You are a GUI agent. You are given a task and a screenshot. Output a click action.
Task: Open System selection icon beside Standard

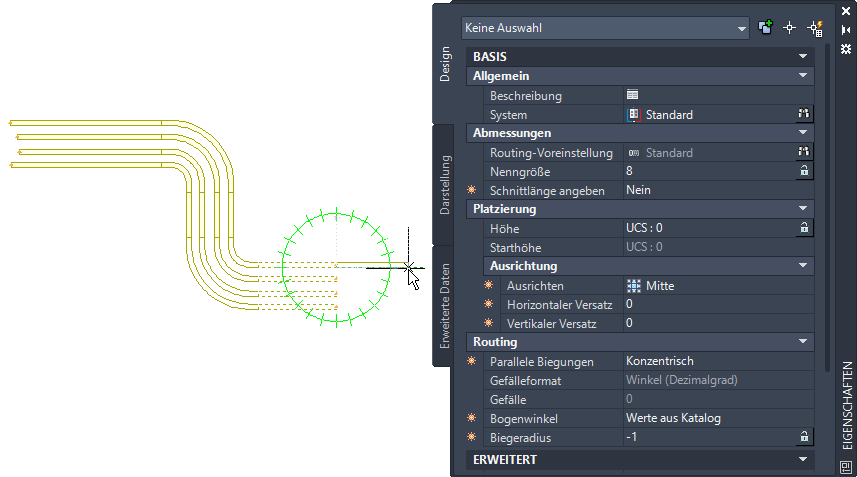pyautogui.click(x=804, y=114)
